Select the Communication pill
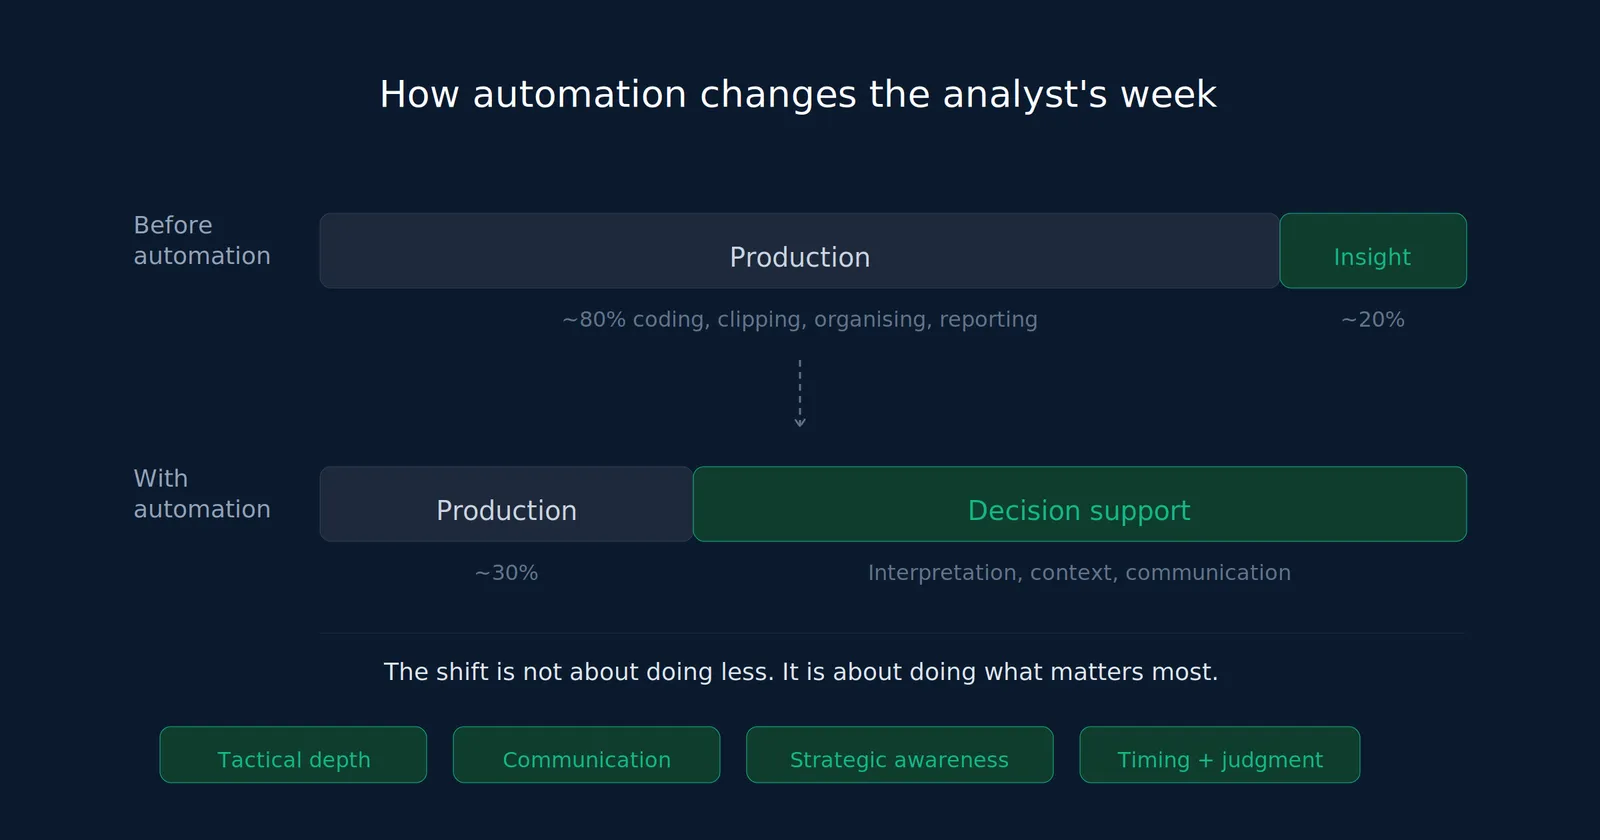This screenshot has height=840, width=1600. point(586,755)
